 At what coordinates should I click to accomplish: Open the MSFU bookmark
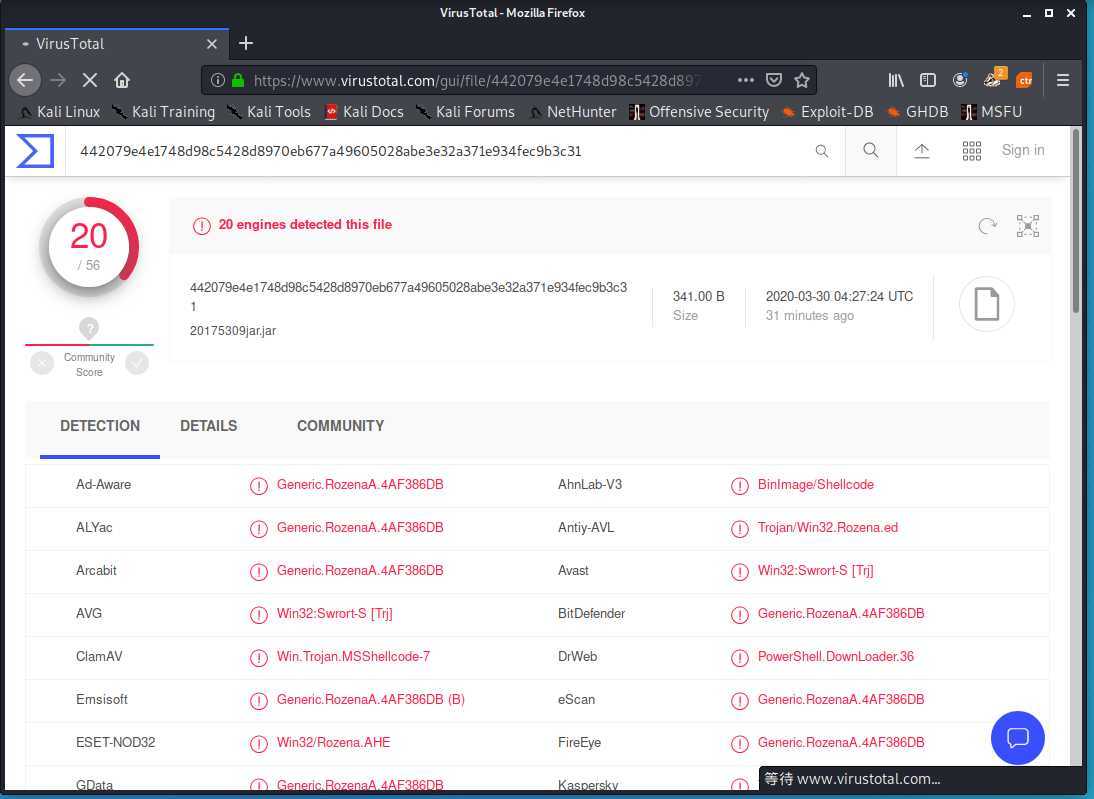[991, 112]
